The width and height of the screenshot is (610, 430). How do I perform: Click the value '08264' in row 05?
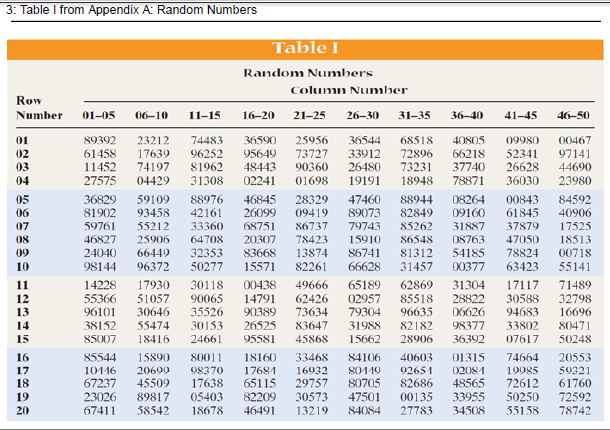click(468, 200)
